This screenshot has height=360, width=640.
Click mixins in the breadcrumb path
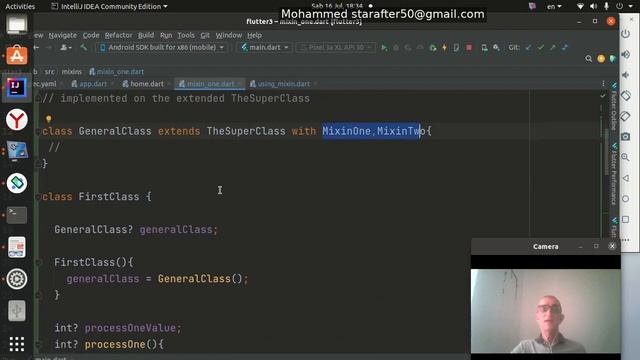point(71,71)
